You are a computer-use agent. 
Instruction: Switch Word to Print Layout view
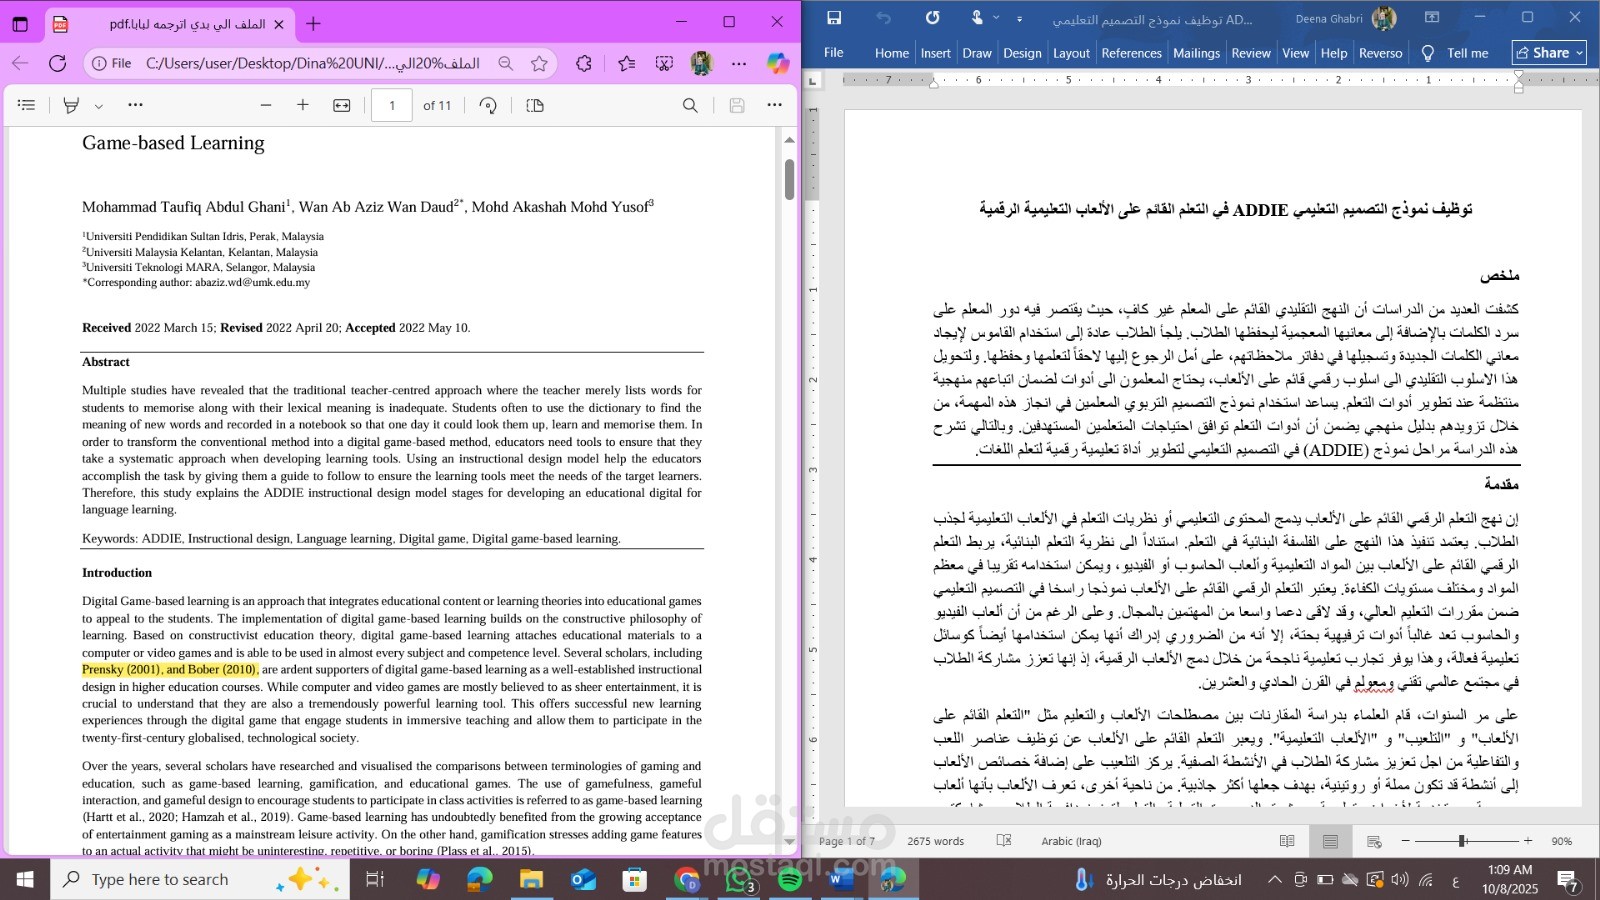1330,841
